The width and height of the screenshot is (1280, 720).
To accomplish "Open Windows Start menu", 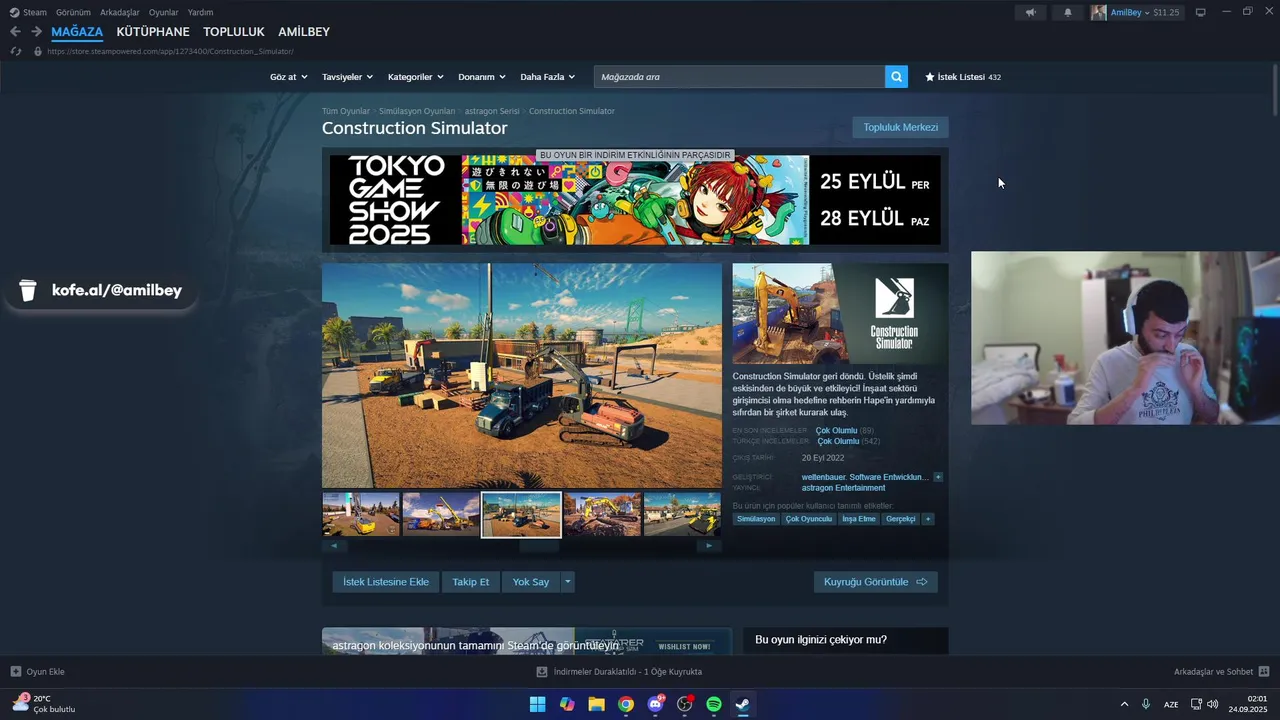I will click(x=537, y=704).
